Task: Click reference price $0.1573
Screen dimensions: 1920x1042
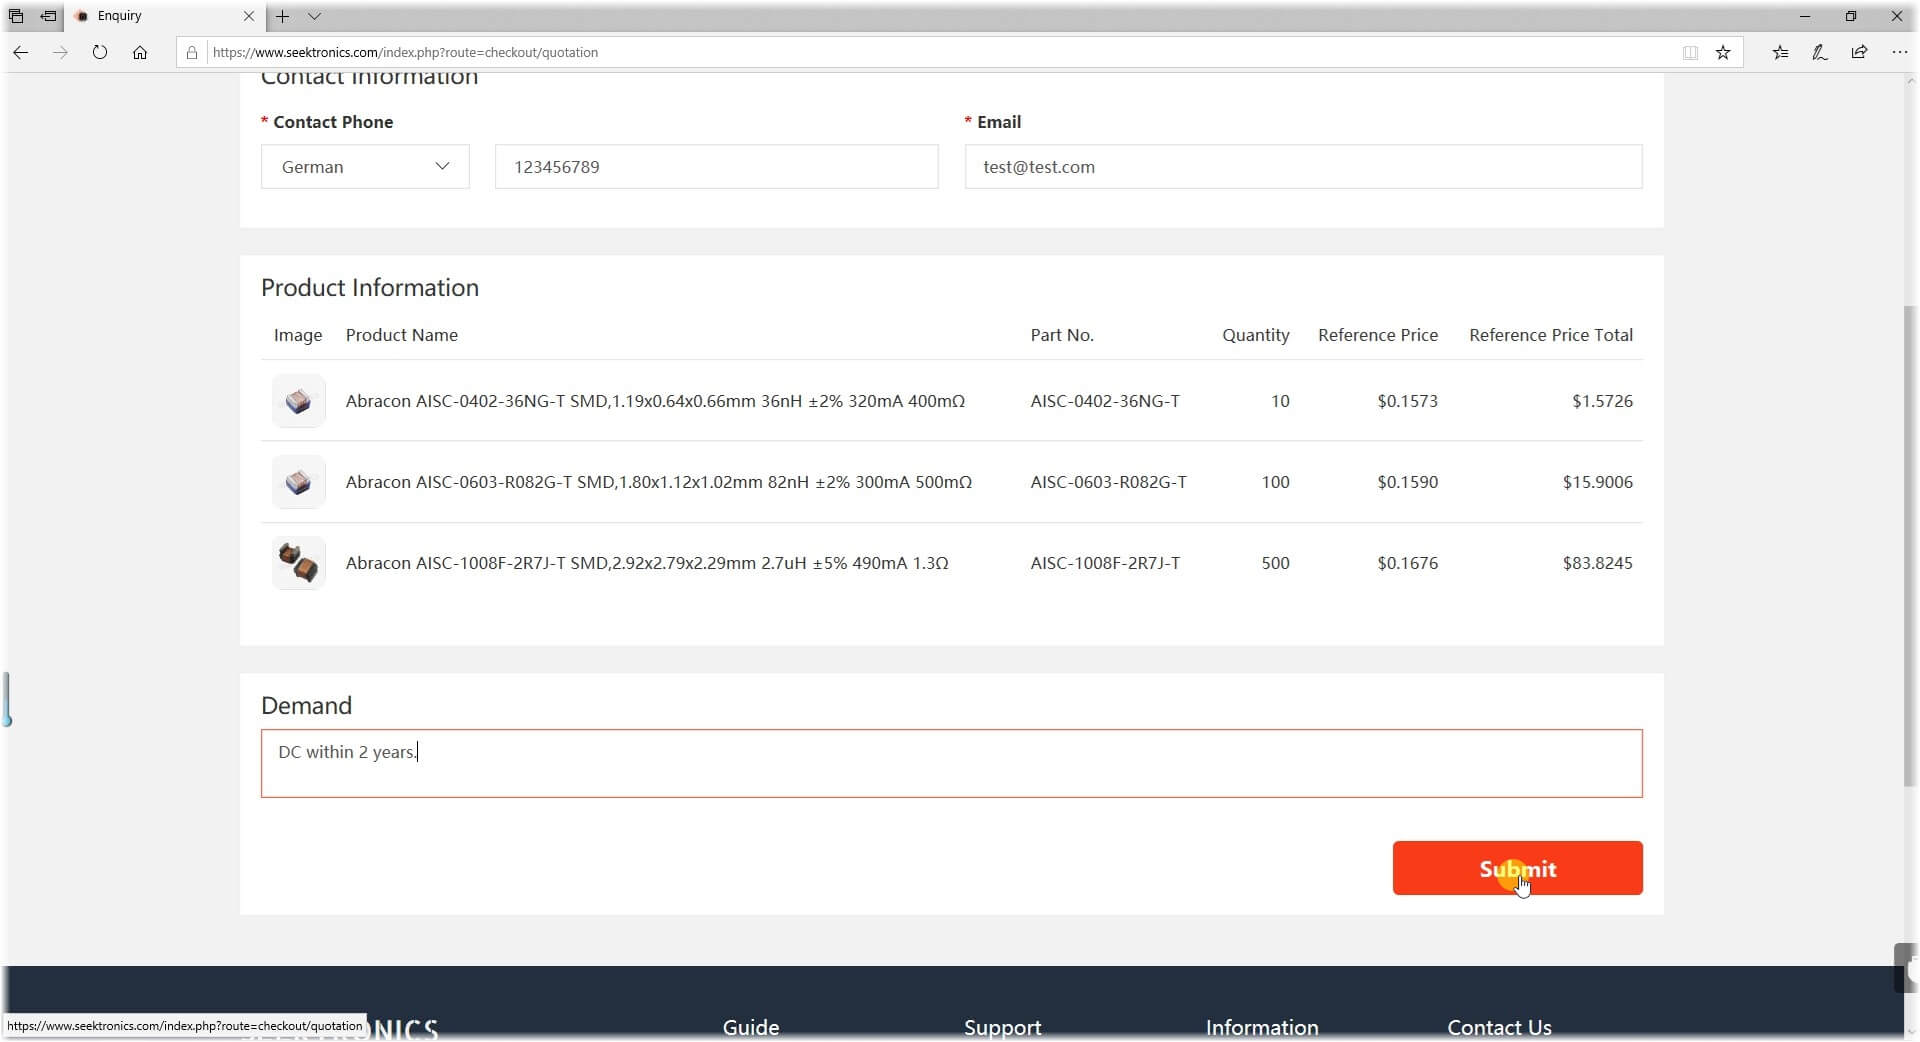Action: [1407, 401]
